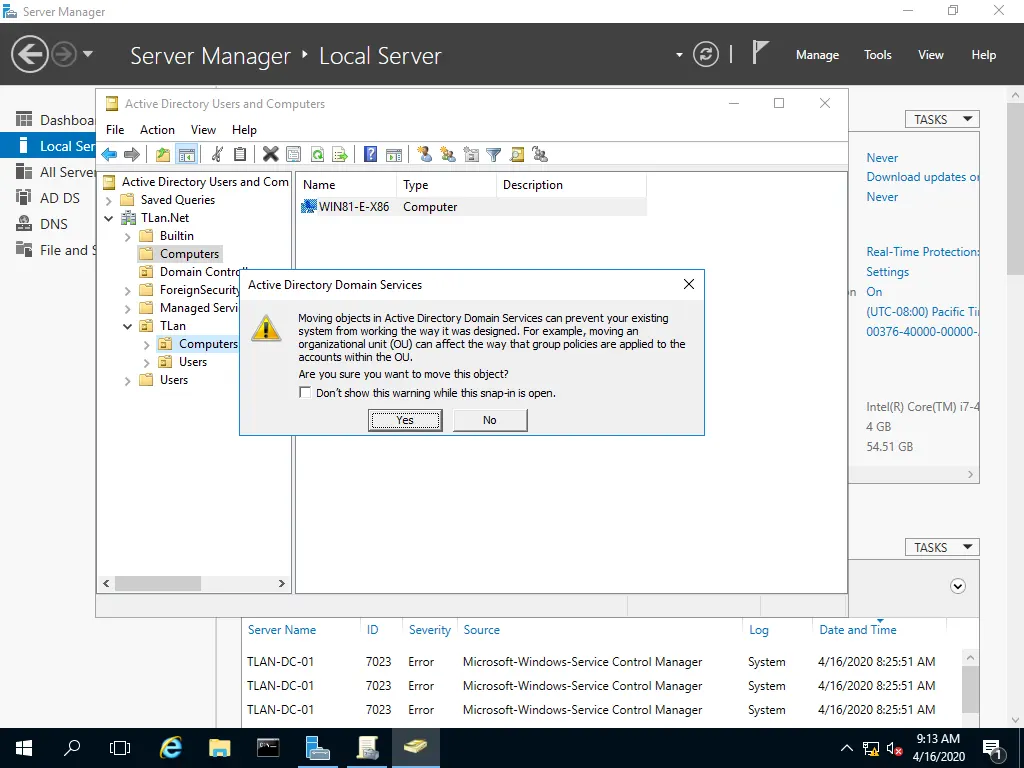
Task: Open the File menu in ADUC
Action: [x=115, y=129]
